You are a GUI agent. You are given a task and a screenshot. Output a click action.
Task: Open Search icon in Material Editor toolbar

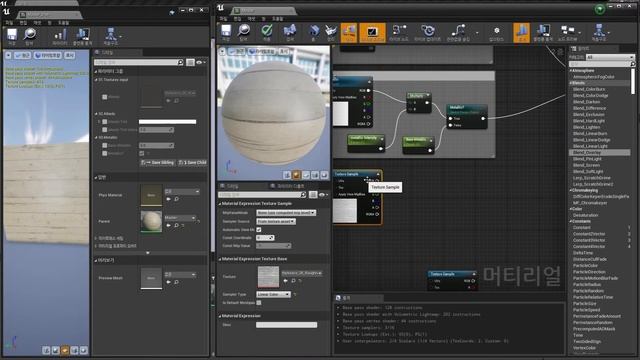pos(290,33)
